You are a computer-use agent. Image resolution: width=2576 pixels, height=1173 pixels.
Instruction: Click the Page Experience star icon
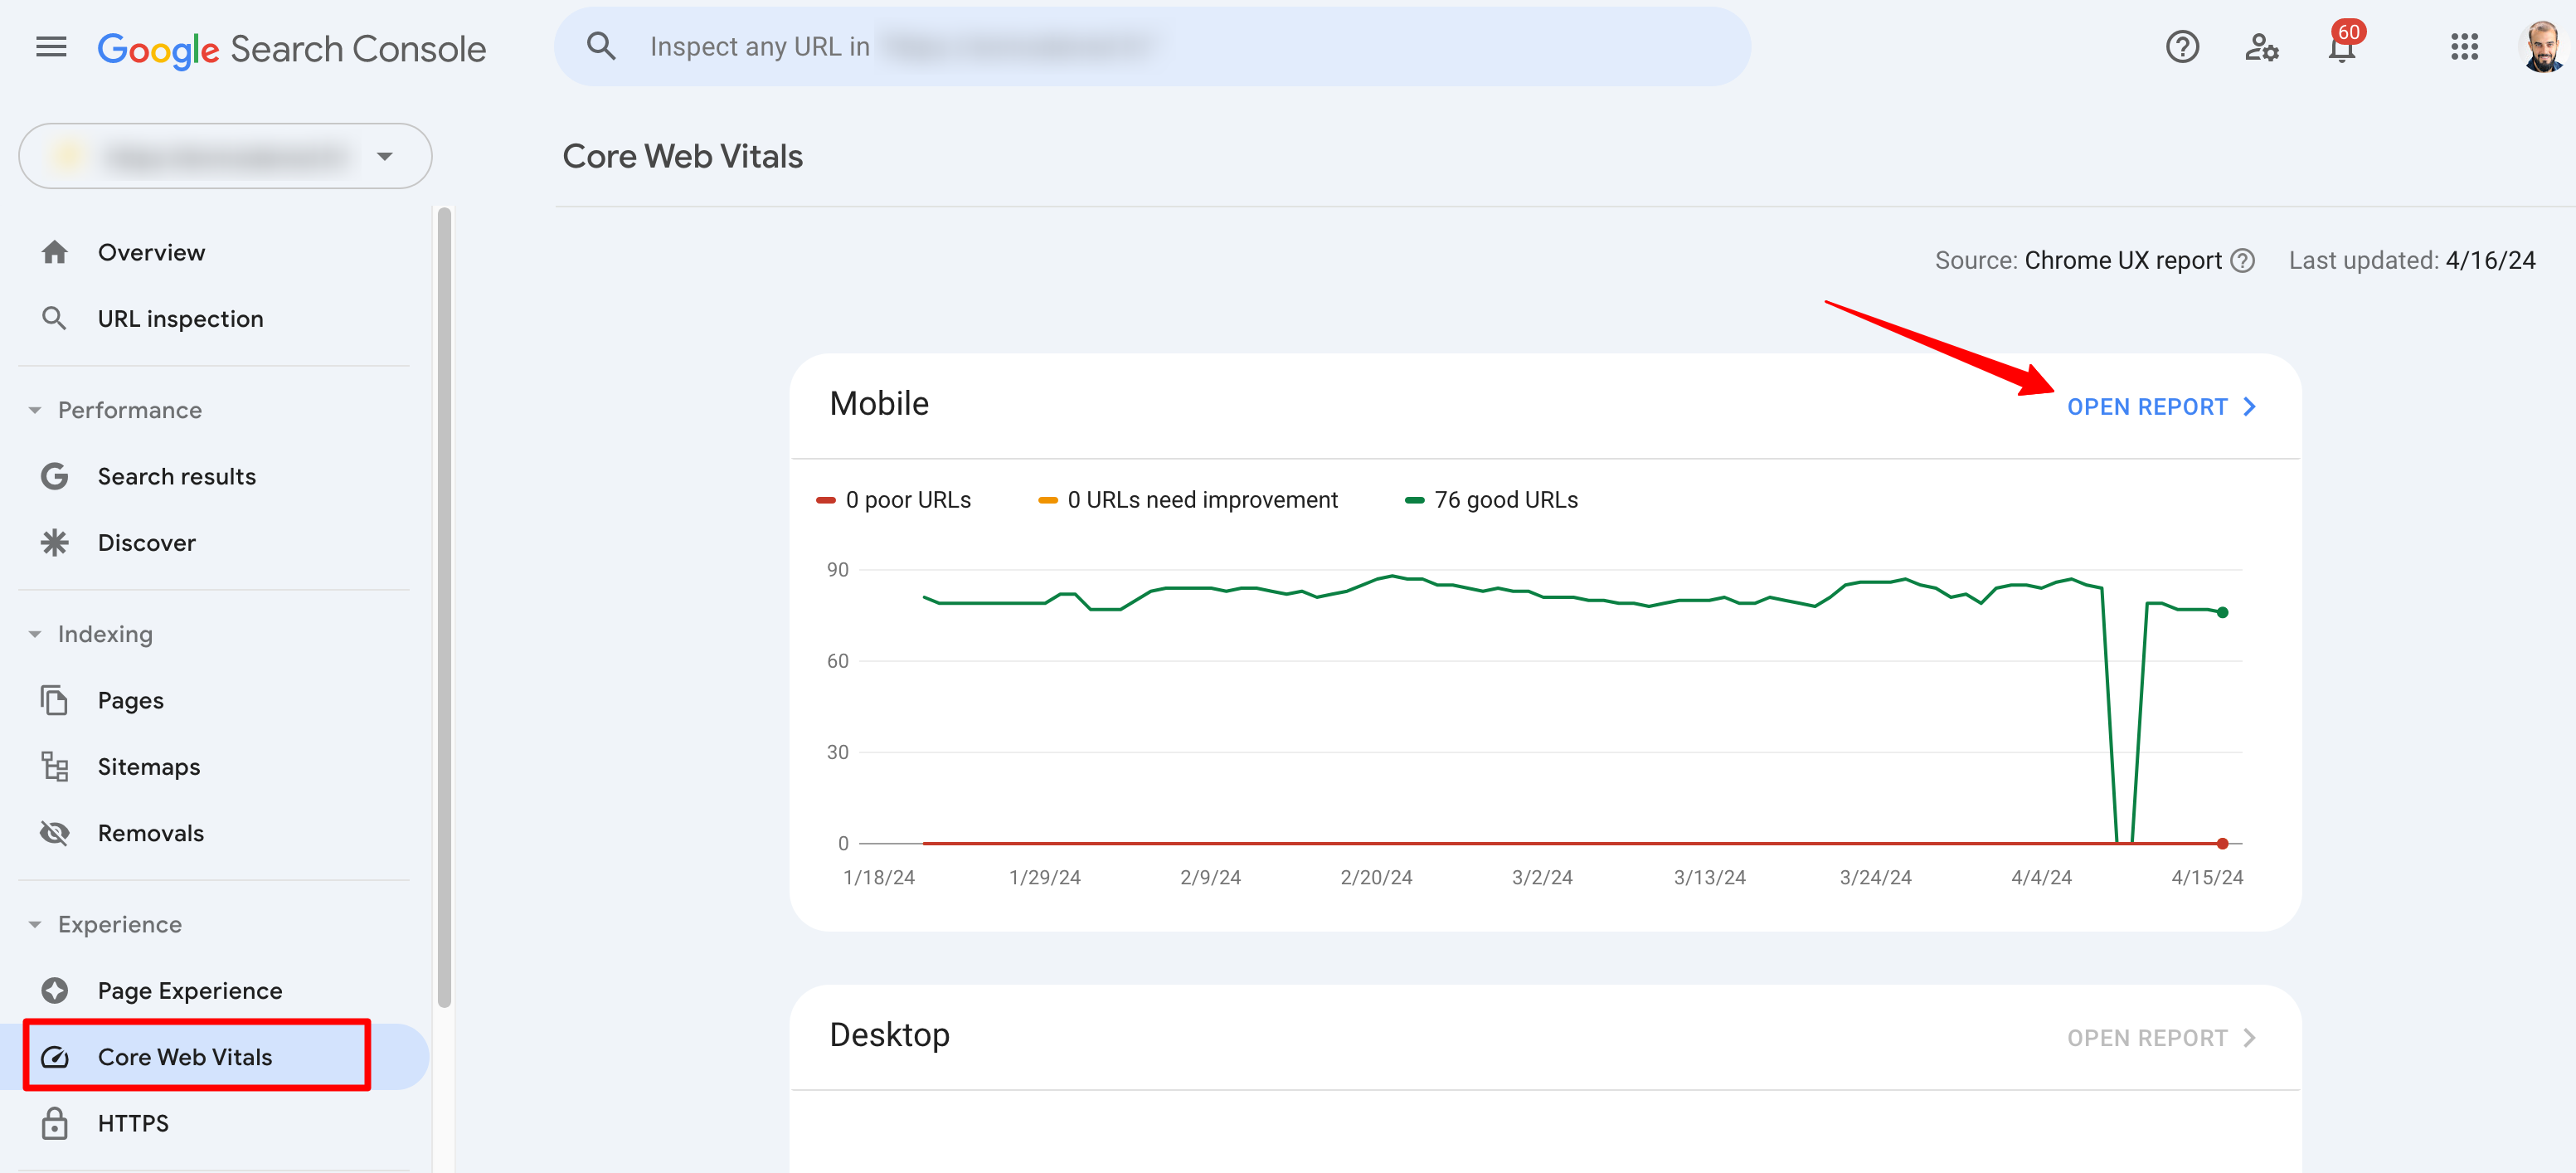(x=55, y=990)
